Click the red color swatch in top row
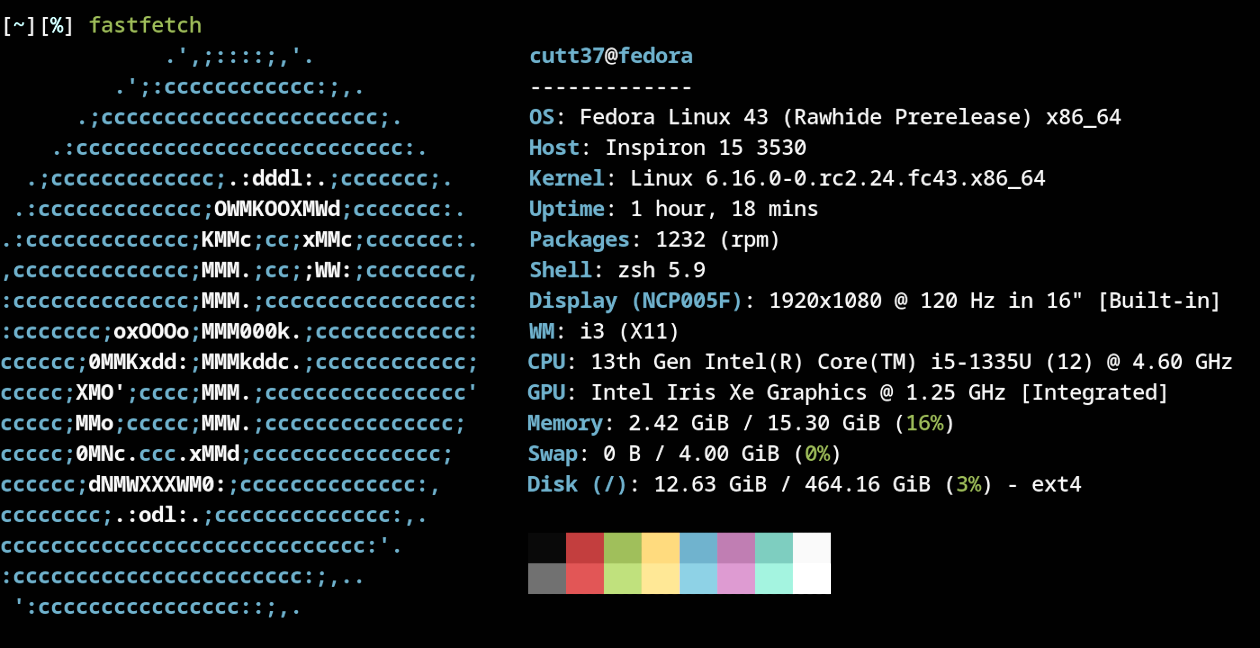The width and height of the screenshot is (1260, 648). tap(585, 547)
